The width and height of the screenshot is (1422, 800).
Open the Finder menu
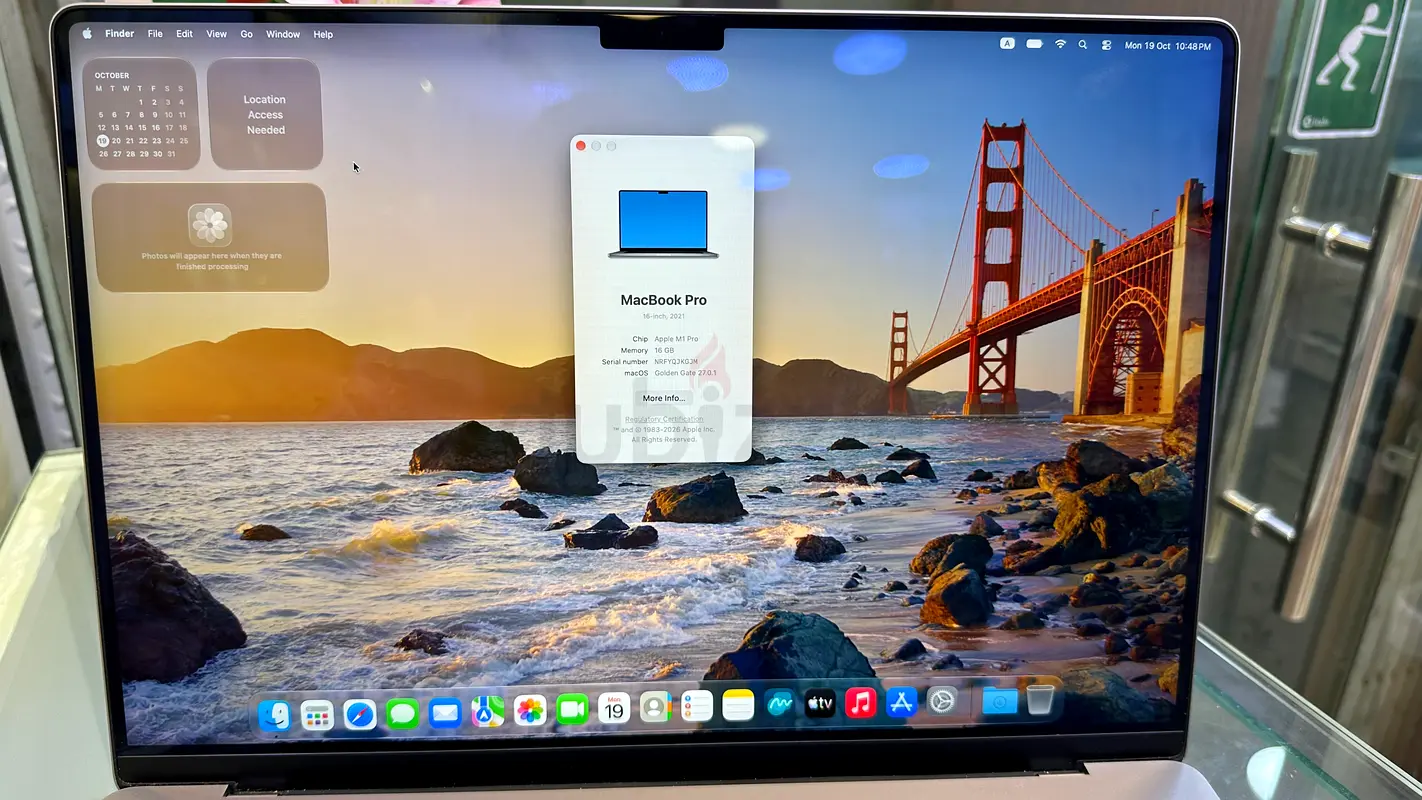119,34
